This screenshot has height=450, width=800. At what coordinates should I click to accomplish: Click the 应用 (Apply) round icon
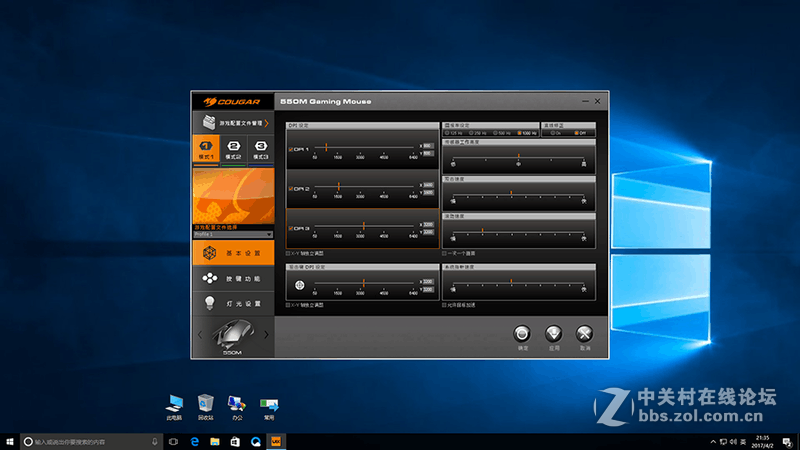coord(553,335)
